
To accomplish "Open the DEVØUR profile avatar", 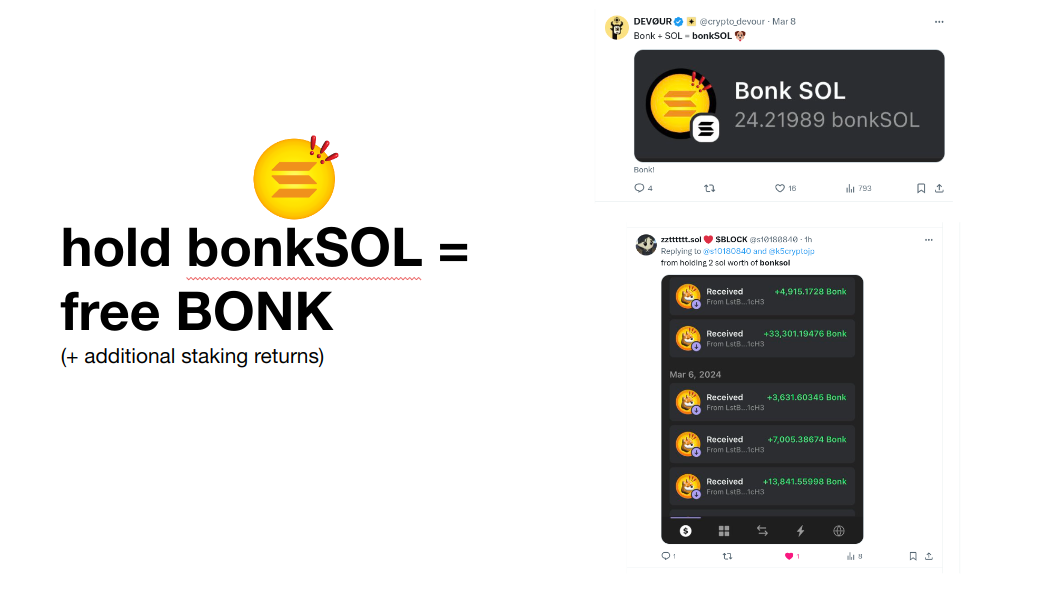I will pyautogui.click(x=616, y=28).
